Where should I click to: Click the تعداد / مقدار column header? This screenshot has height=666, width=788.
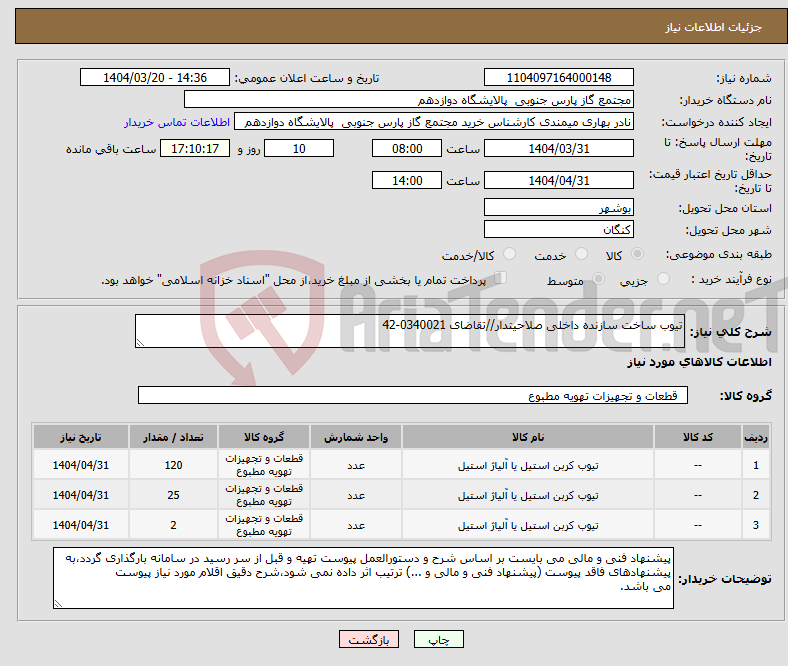(x=173, y=437)
